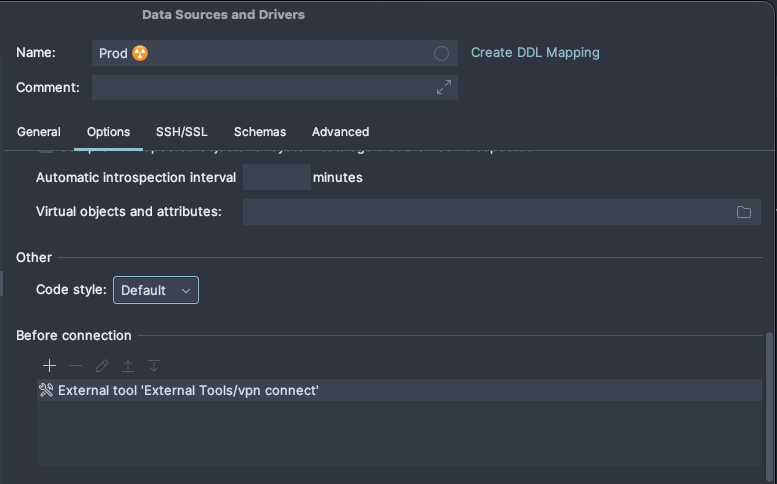This screenshot has width=777, height=484.
Task: Open the SSH/SSL tab
Action: [x=181, y=132]
